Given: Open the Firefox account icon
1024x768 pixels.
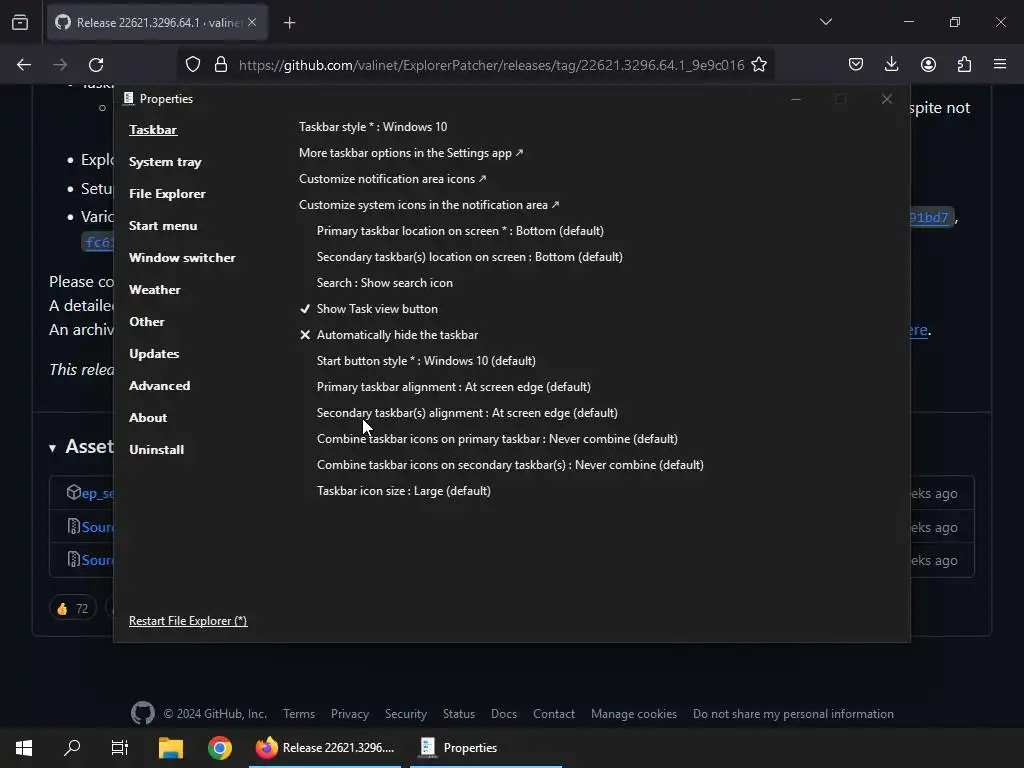Looking at the screenshot, I should (928, 64).
